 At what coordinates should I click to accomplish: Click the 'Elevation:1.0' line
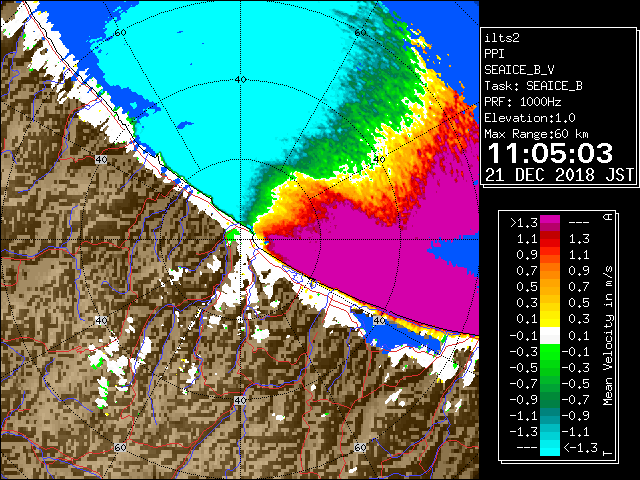(530, 118)
